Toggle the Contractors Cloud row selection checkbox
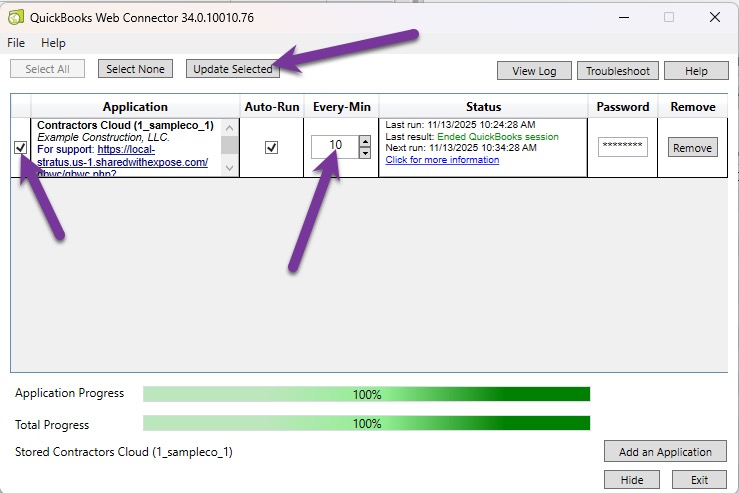Screen dimensions: 739x493 click(x=20, y=148)
